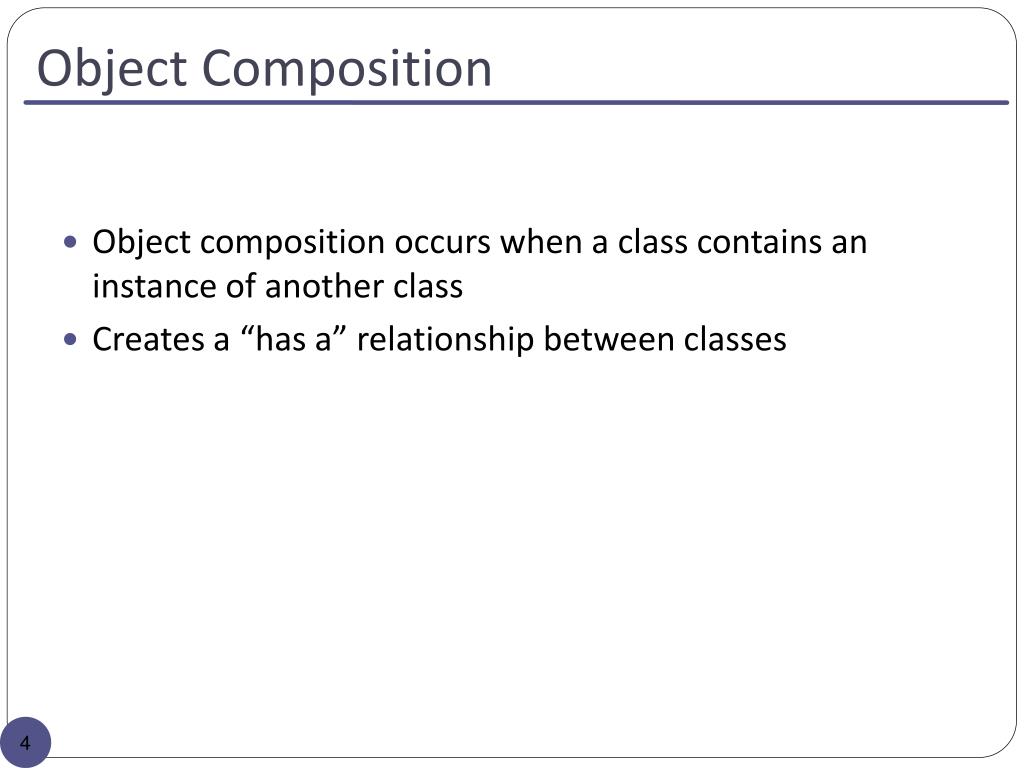Click the slide number 4 badge
The image size is (1024, 768).
click(25, 743)
